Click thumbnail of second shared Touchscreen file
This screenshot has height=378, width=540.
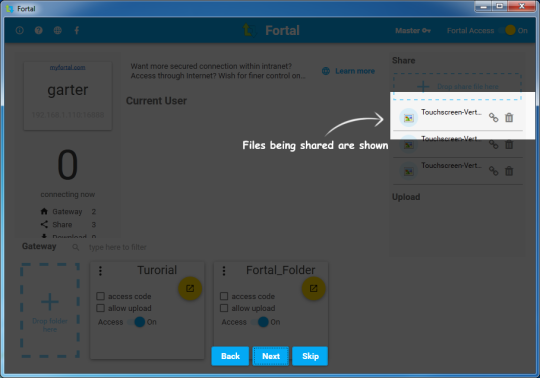pos(408,145)
